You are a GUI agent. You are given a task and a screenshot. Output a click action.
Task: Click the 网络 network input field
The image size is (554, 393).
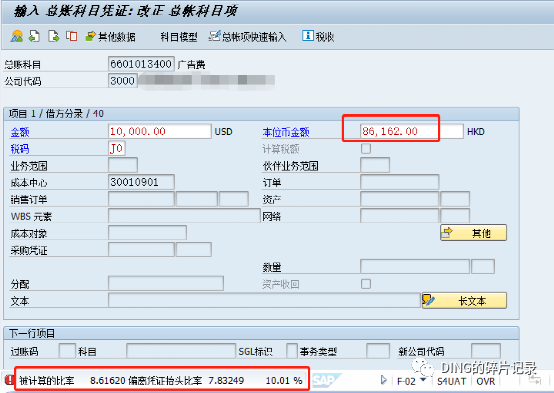click(x=400, y=216)
